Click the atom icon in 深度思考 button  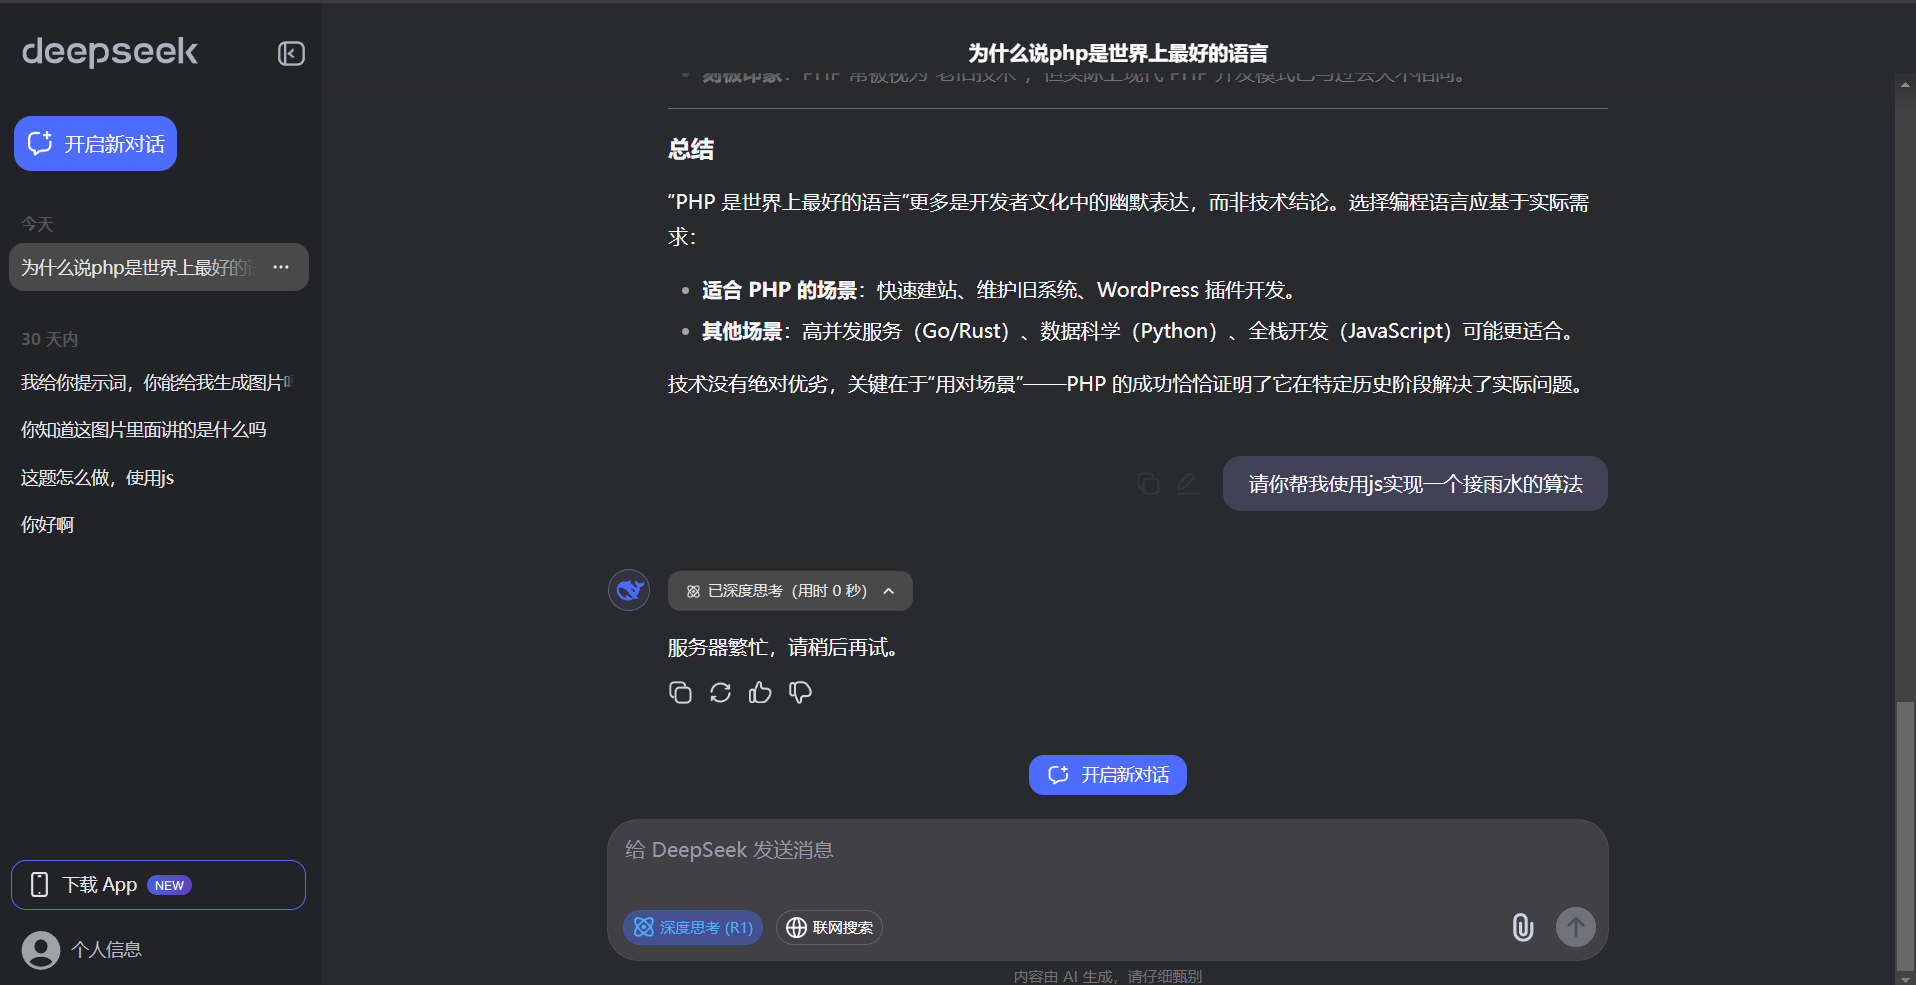[x=644, y=927]
